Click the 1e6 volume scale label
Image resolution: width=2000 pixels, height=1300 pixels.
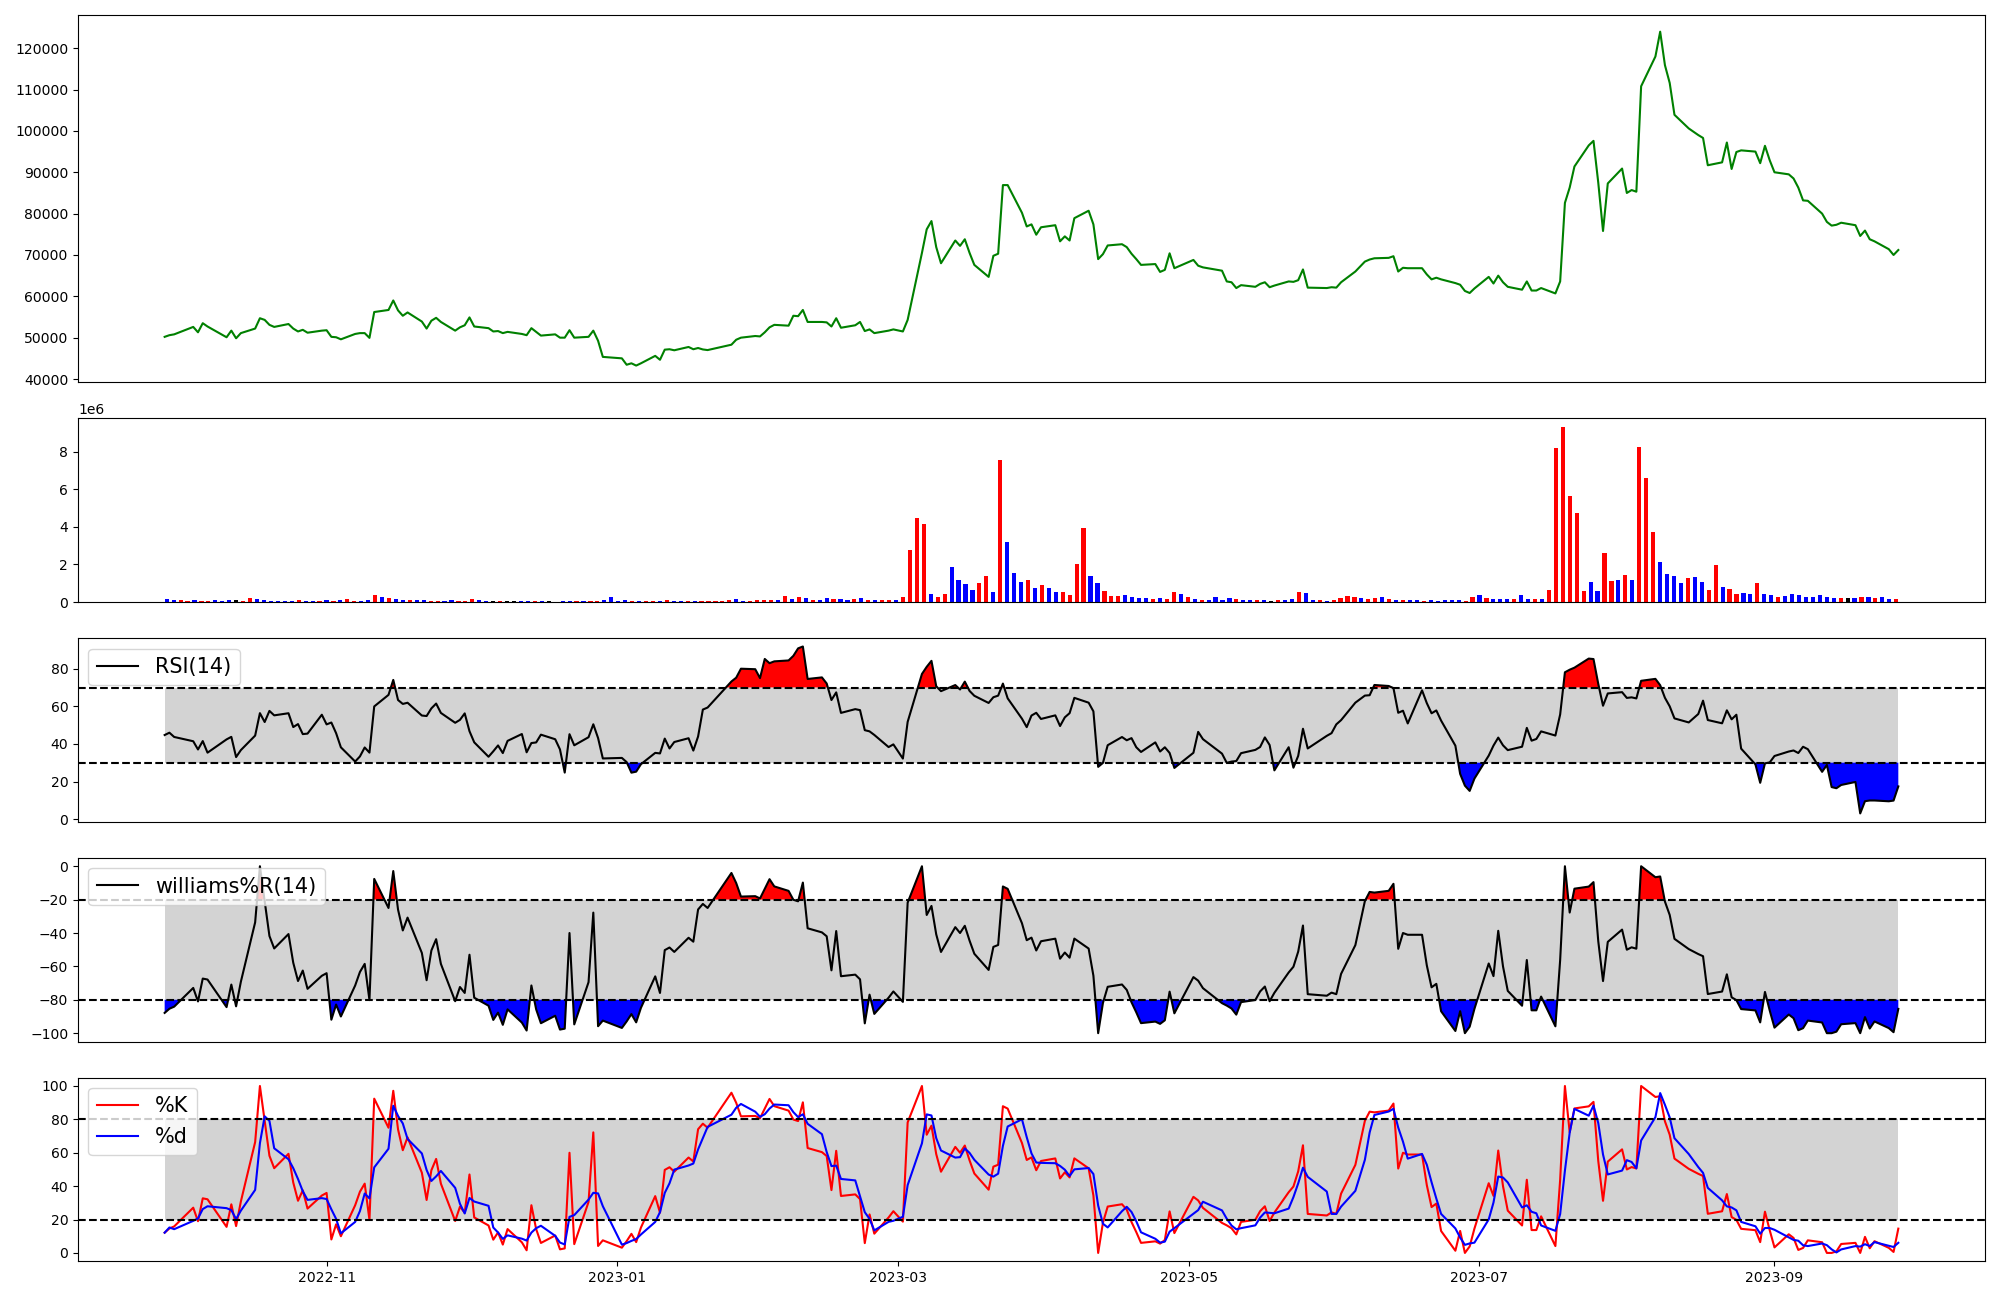(x=91, y=410)
